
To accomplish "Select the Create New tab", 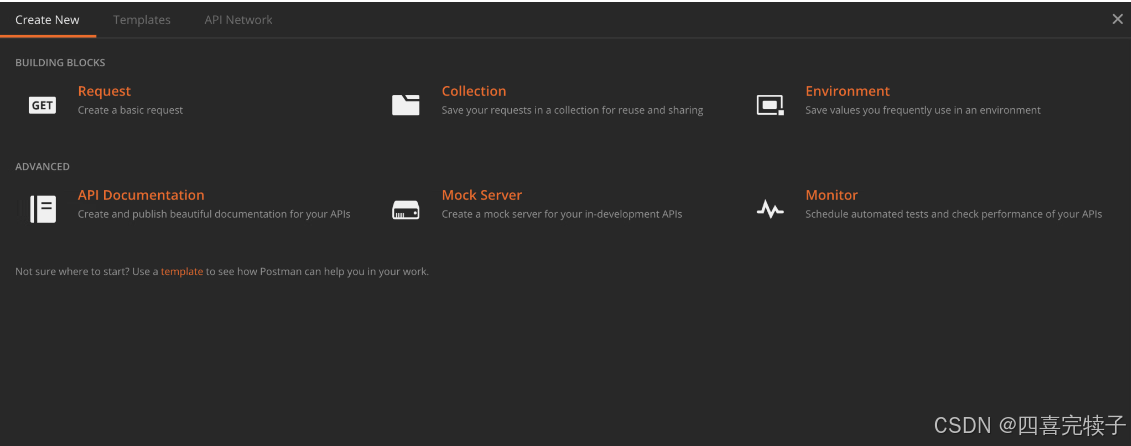I will [48, 19].
